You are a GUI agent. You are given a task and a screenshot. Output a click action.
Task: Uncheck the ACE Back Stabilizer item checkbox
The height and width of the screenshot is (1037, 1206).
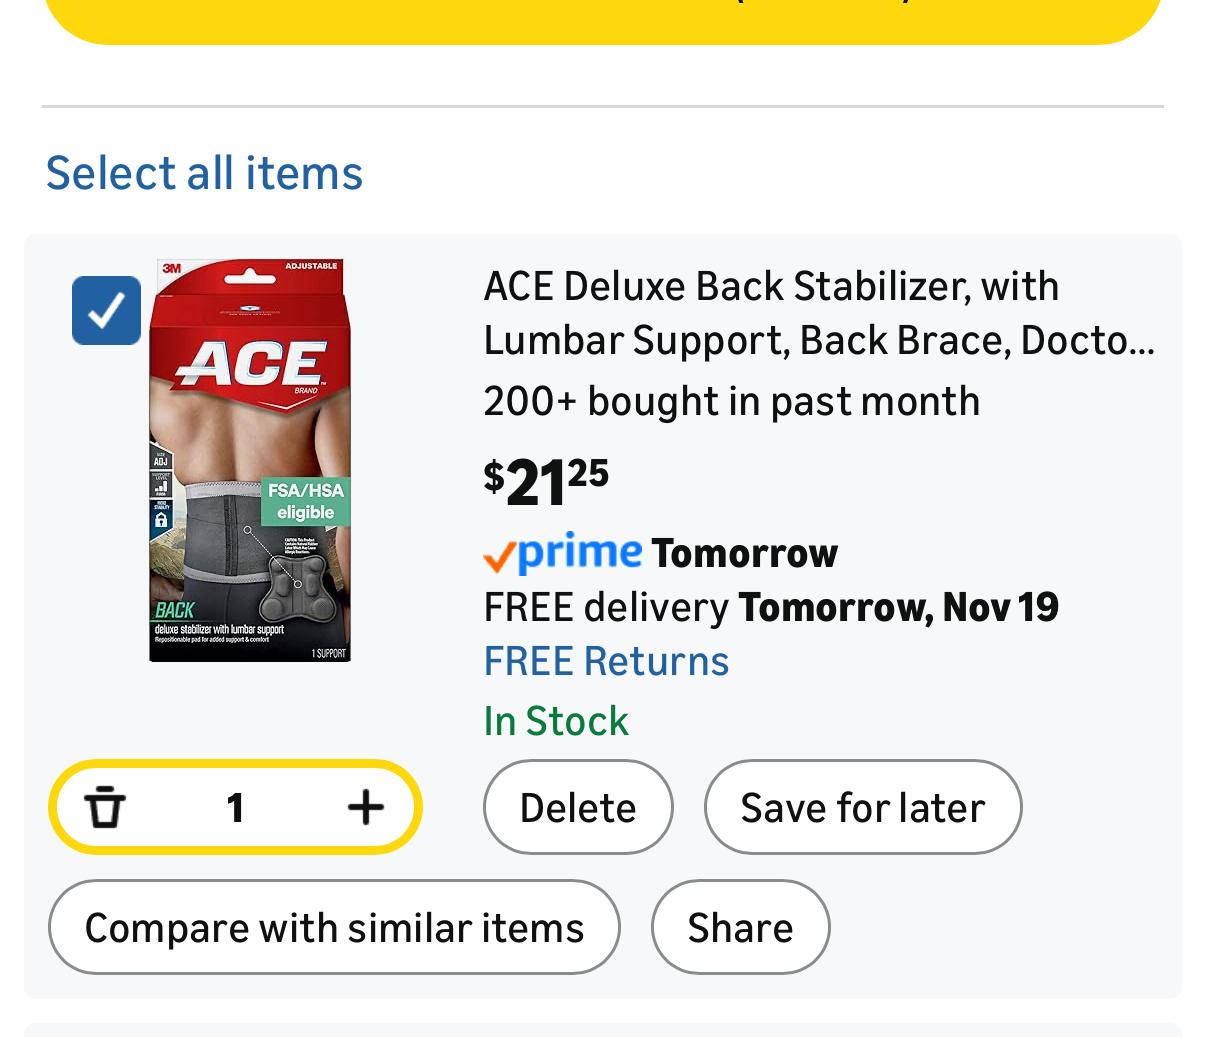coord(106,310)
